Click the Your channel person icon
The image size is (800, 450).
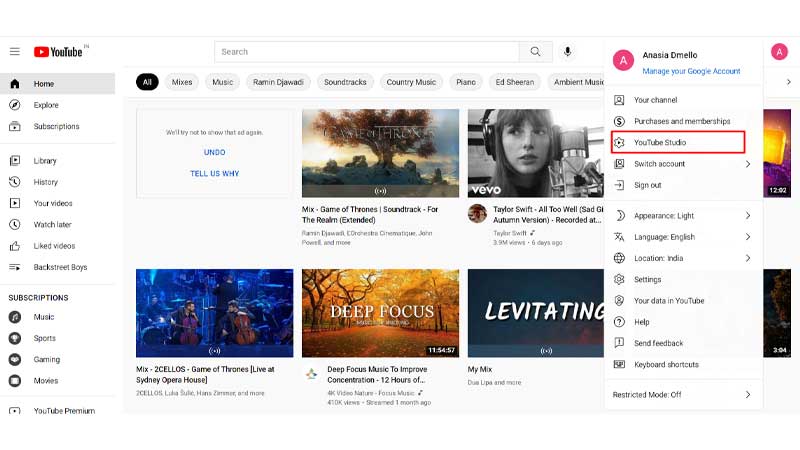click(x=619, y=100)
